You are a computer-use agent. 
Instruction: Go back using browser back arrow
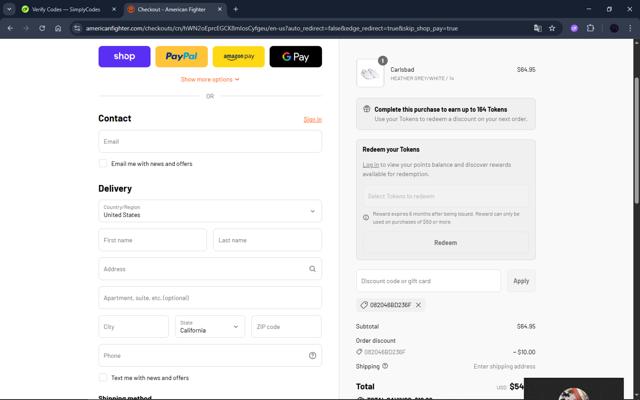coord(10,28)
